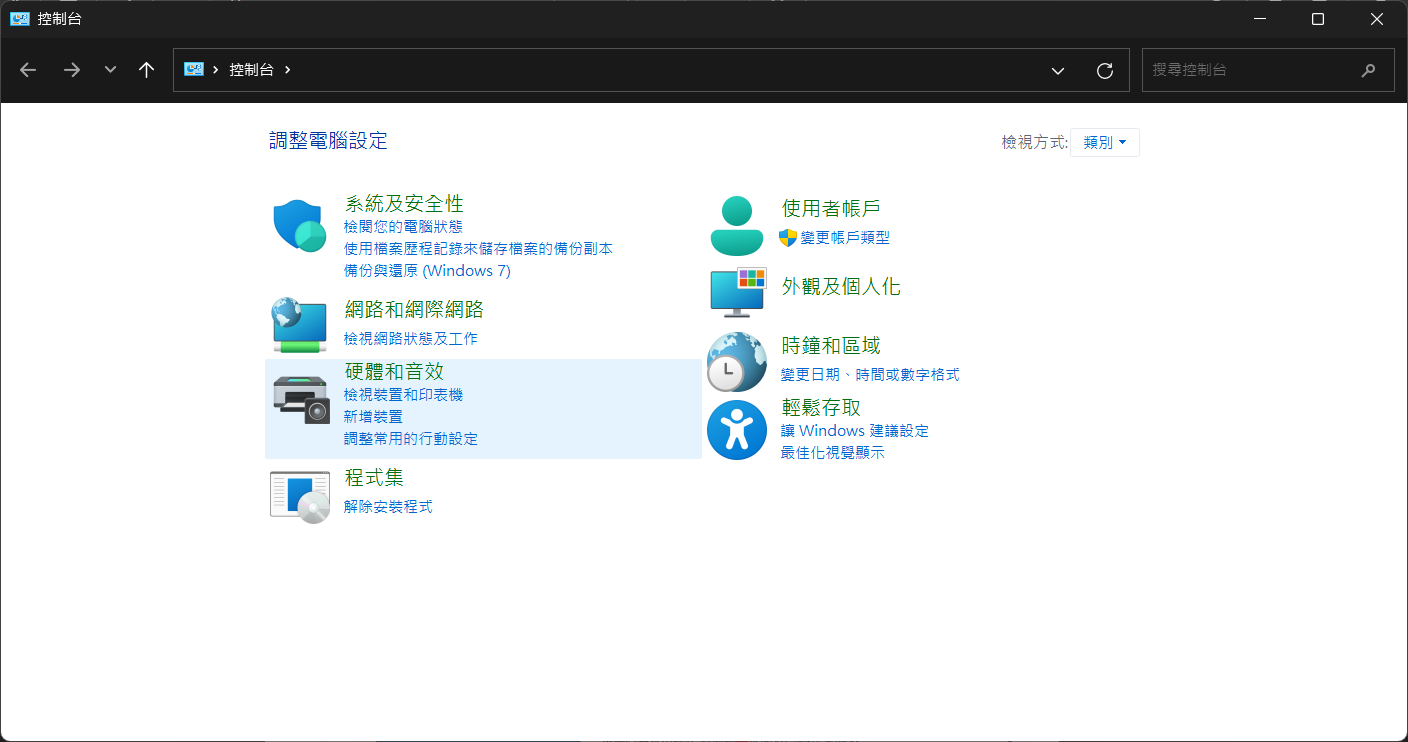Expand chevron before 控制台 in address bar
Screen dimensions: 1408x742
[216, 70]
